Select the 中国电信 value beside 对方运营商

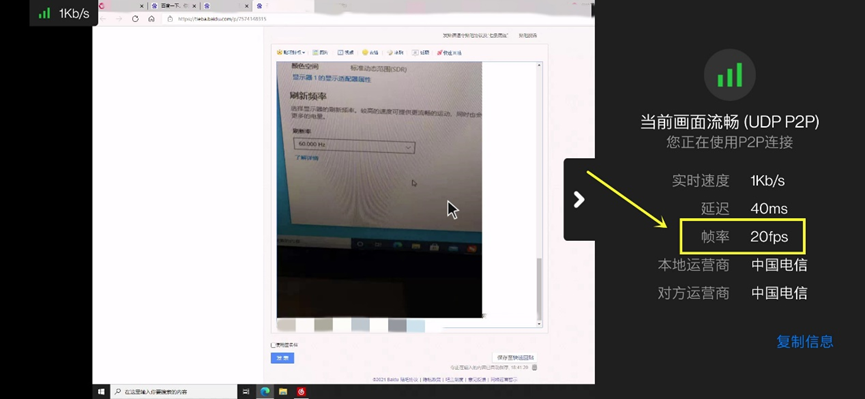(779, 293)
